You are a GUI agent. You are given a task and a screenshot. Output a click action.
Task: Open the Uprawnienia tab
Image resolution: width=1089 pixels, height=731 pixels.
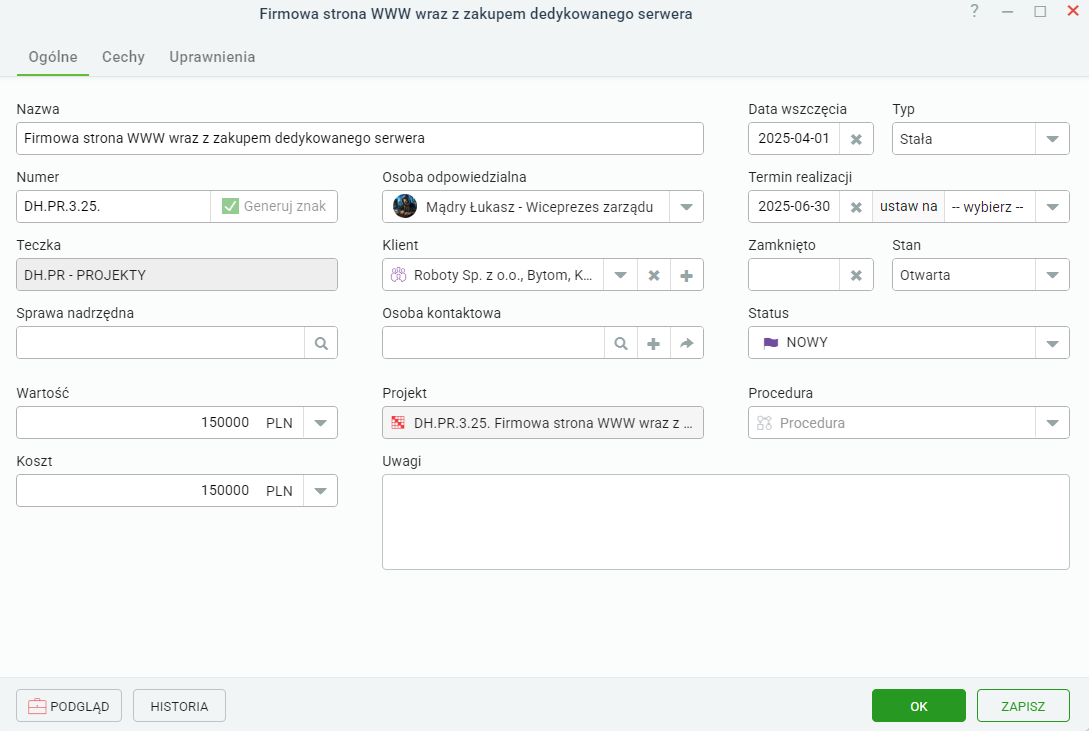pos(213,57)
